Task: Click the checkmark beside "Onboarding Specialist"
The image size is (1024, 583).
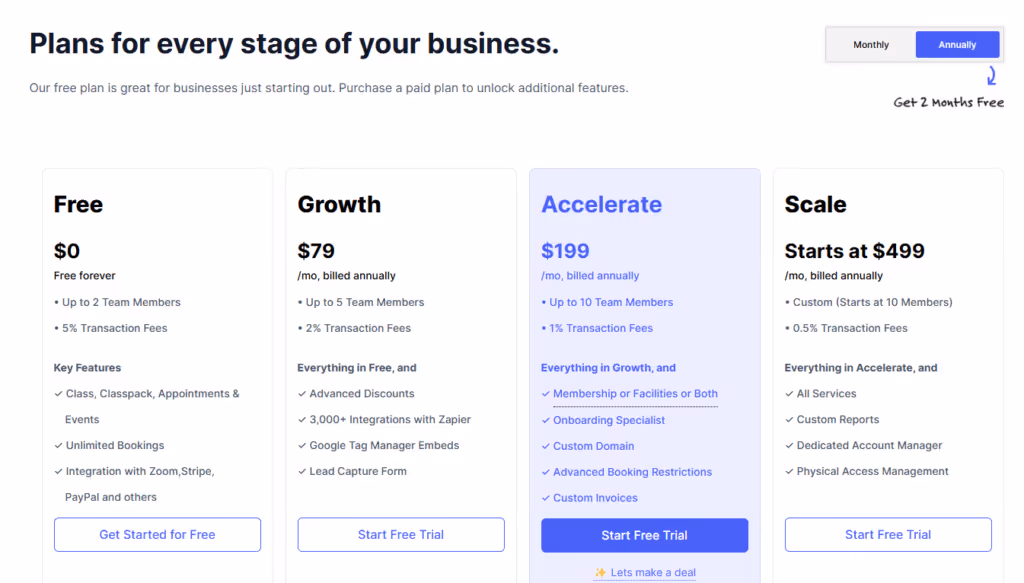Action: point(547,420)
